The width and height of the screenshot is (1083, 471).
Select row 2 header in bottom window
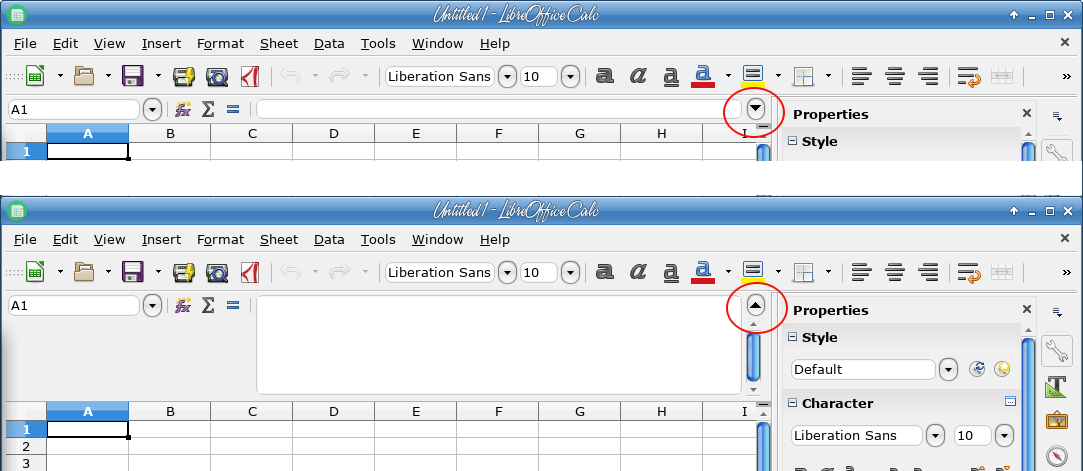click(x=26, y=446)
